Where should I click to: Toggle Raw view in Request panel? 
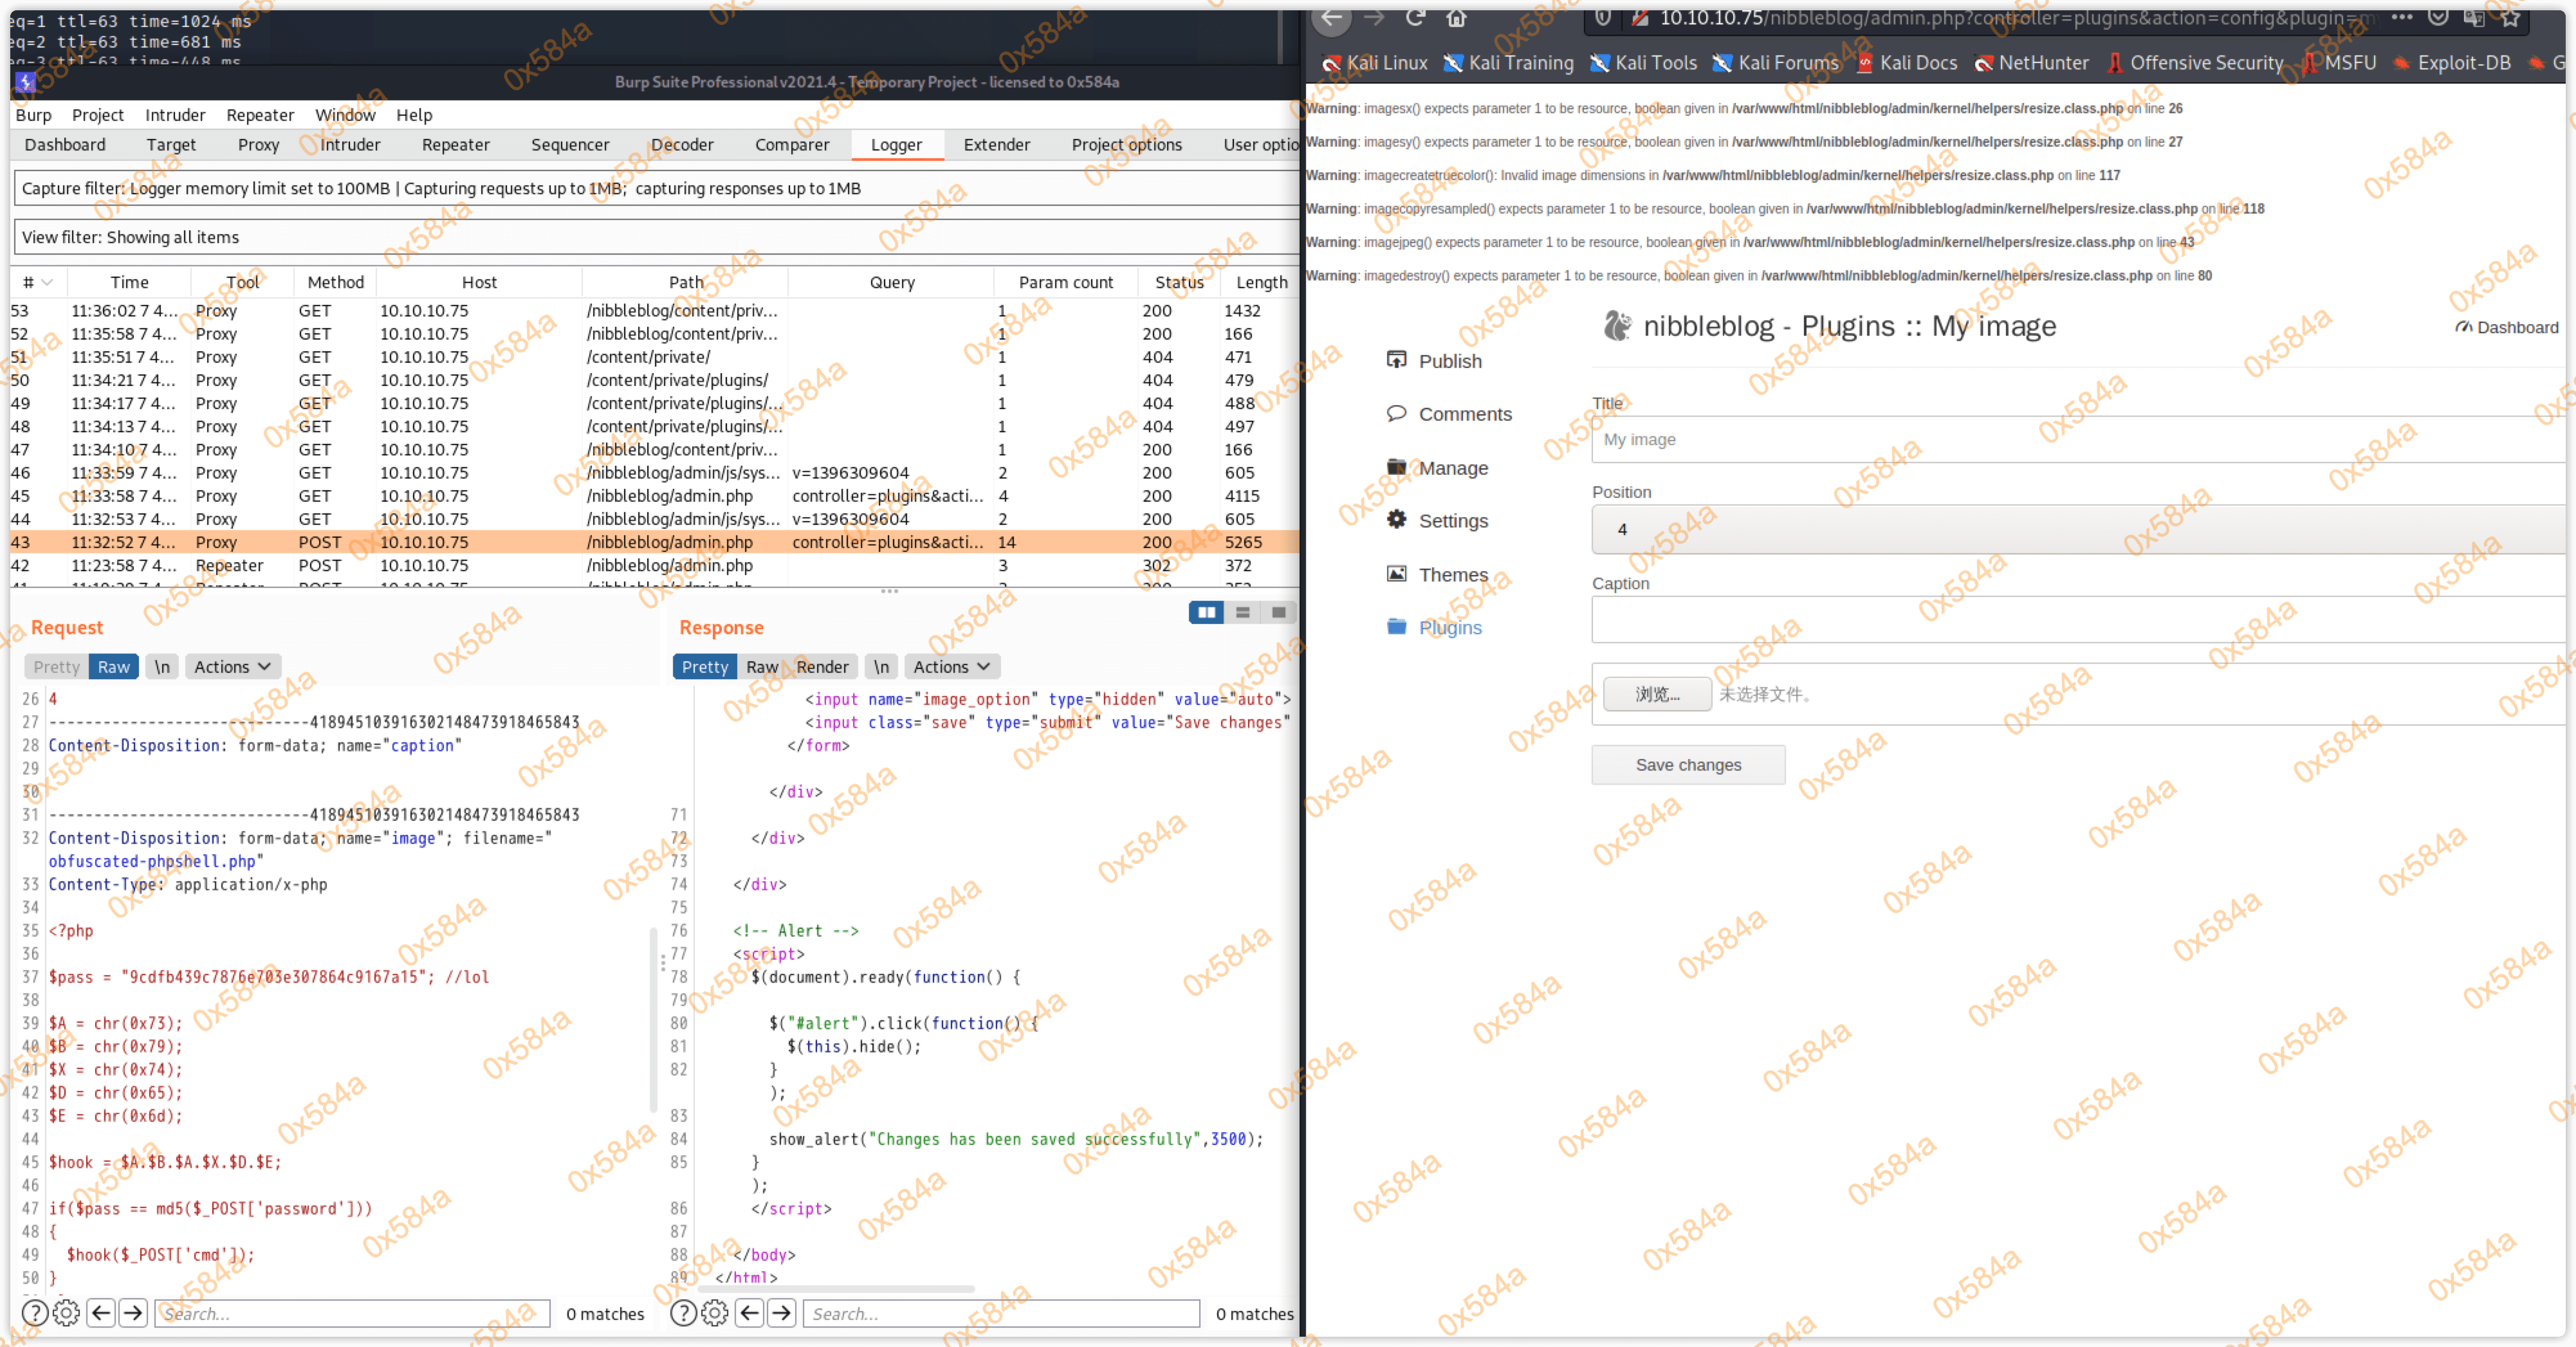[113, 666]
